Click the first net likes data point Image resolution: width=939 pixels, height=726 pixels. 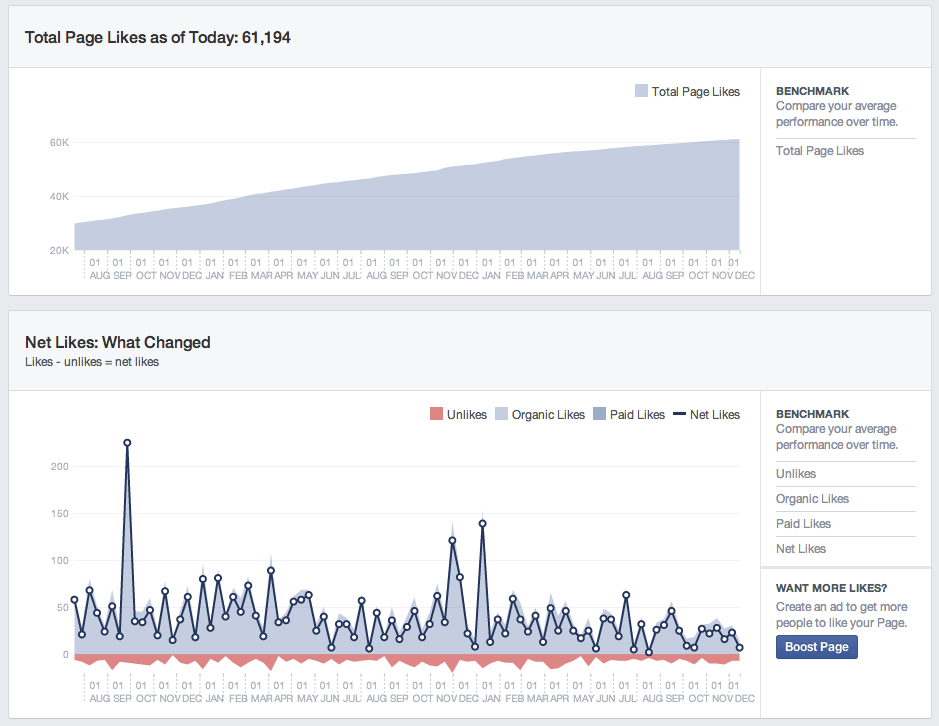(74, 600)
